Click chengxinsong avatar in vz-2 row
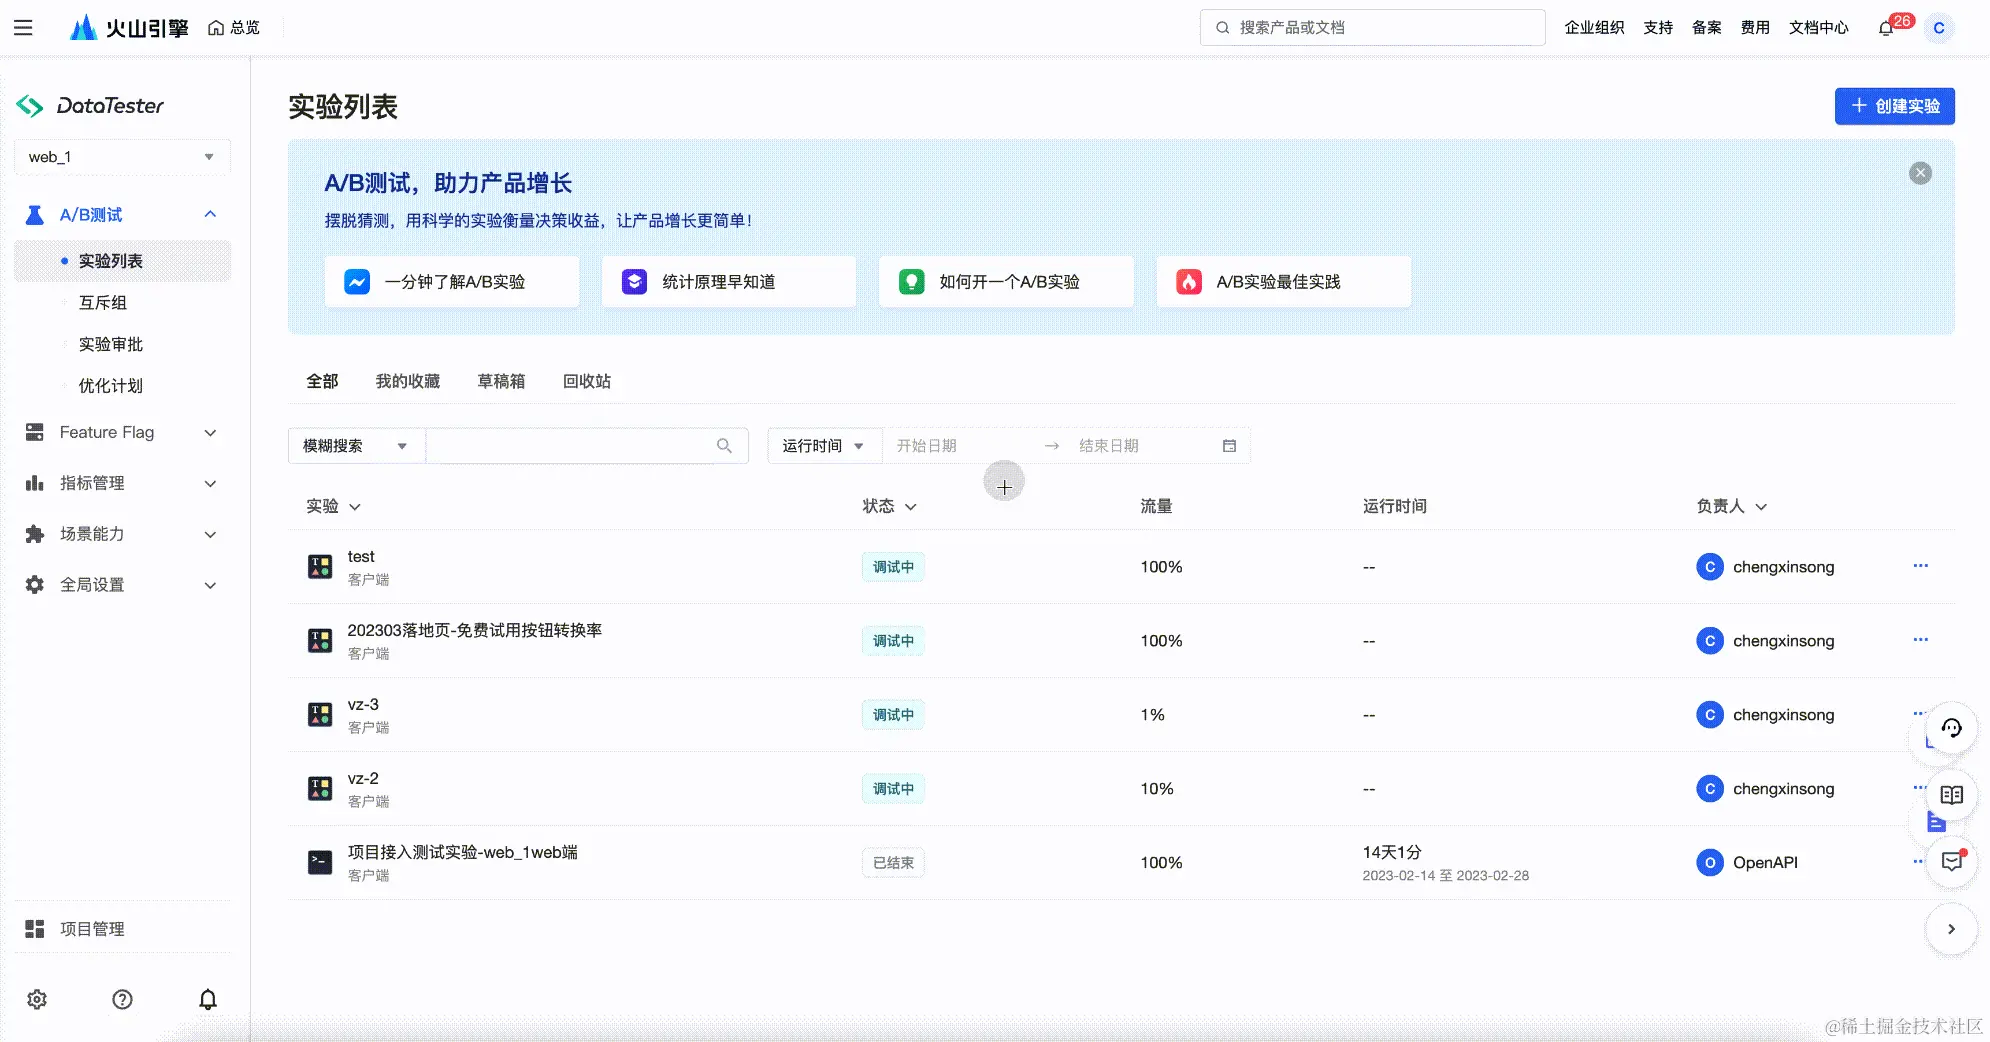Viewport: 1990px width, 1042px height. click(x=1710, y=789)
